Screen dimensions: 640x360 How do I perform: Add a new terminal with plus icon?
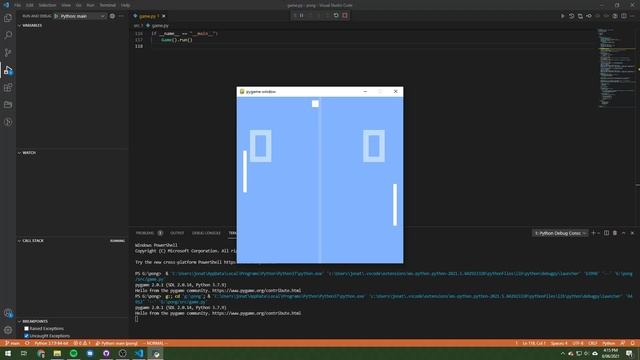(x=593, y=233)
